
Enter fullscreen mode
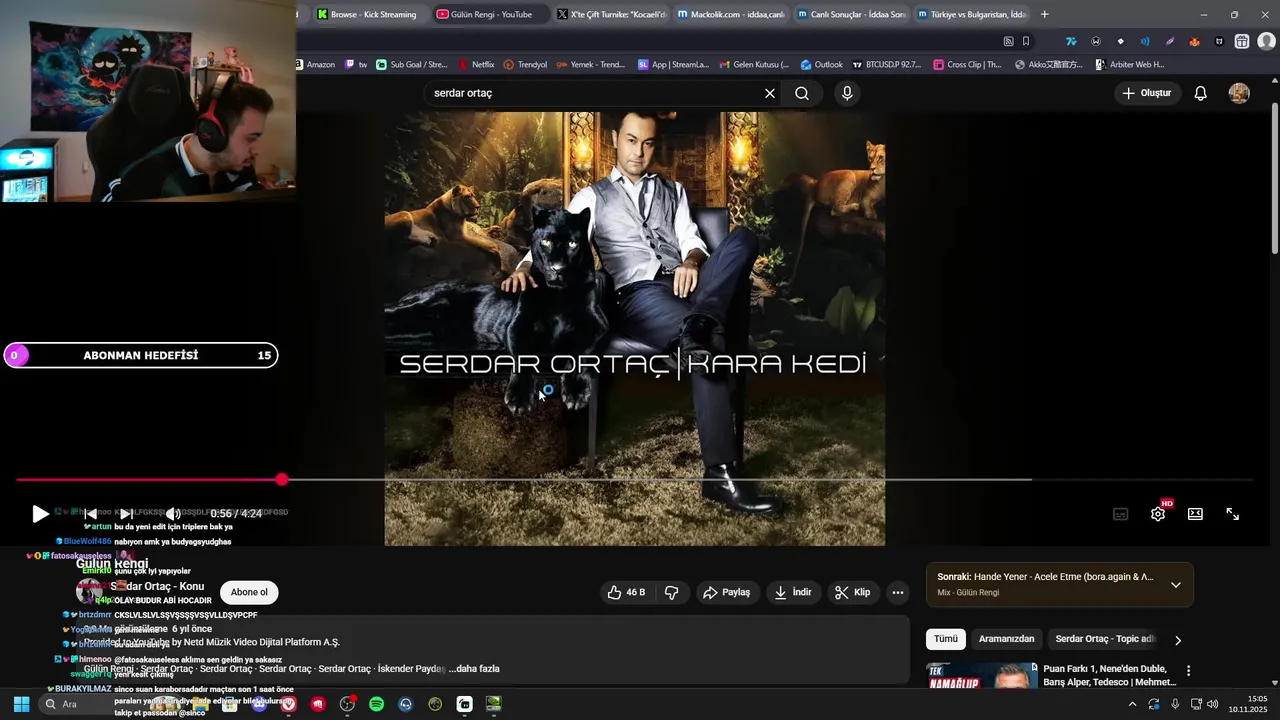pos(1233,514)
